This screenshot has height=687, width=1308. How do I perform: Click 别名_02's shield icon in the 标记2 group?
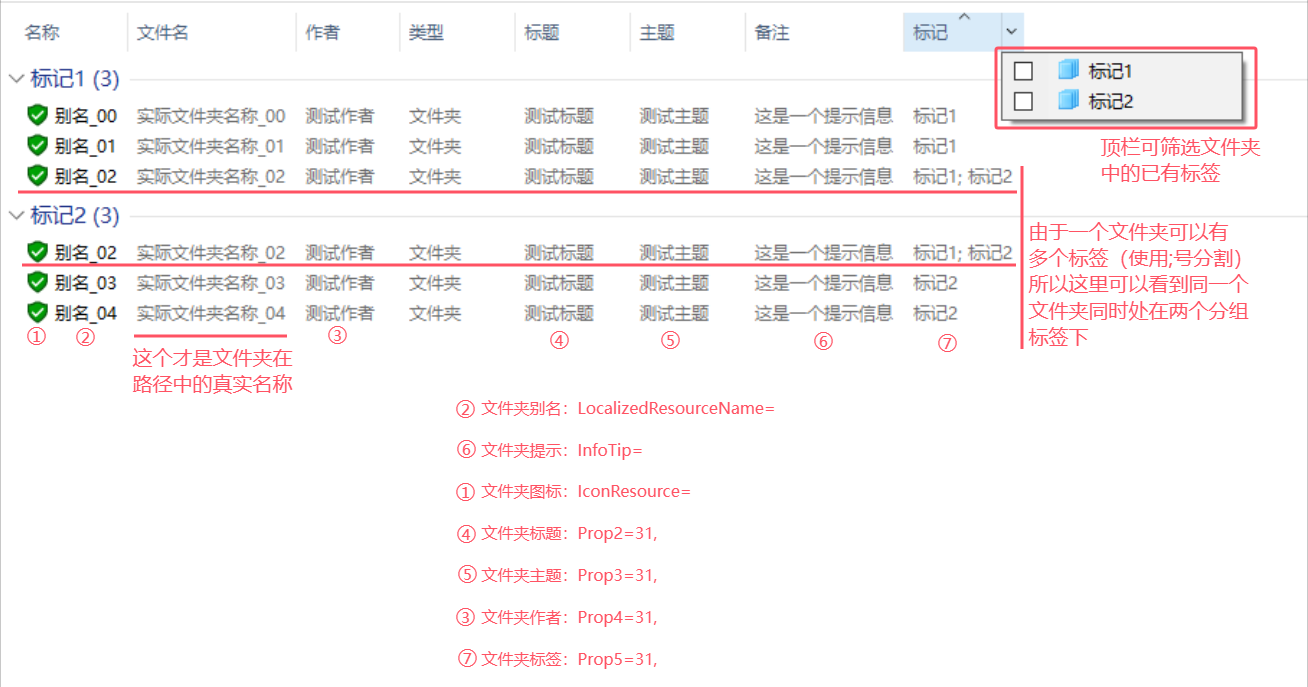(x=38, y=252)
